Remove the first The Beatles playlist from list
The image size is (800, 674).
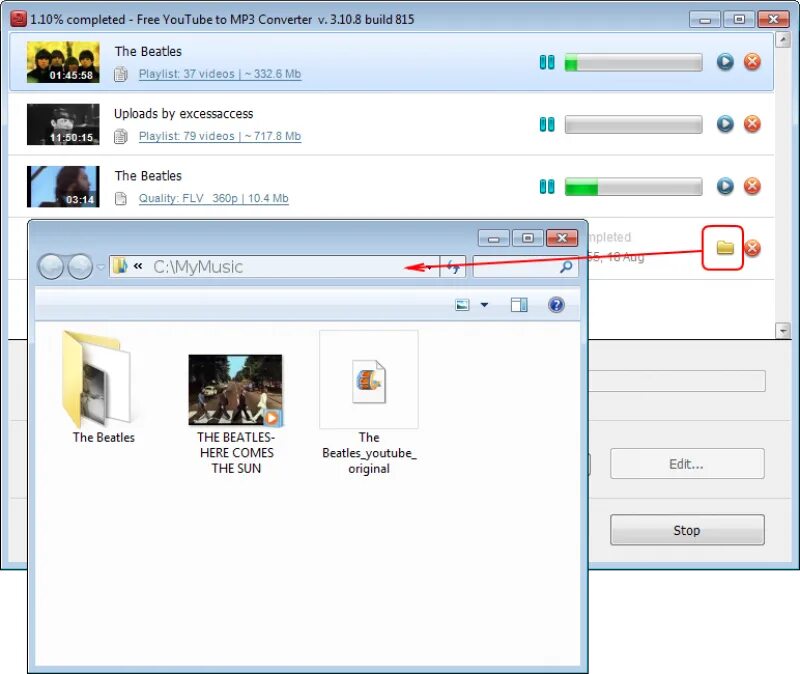point(752,62)
